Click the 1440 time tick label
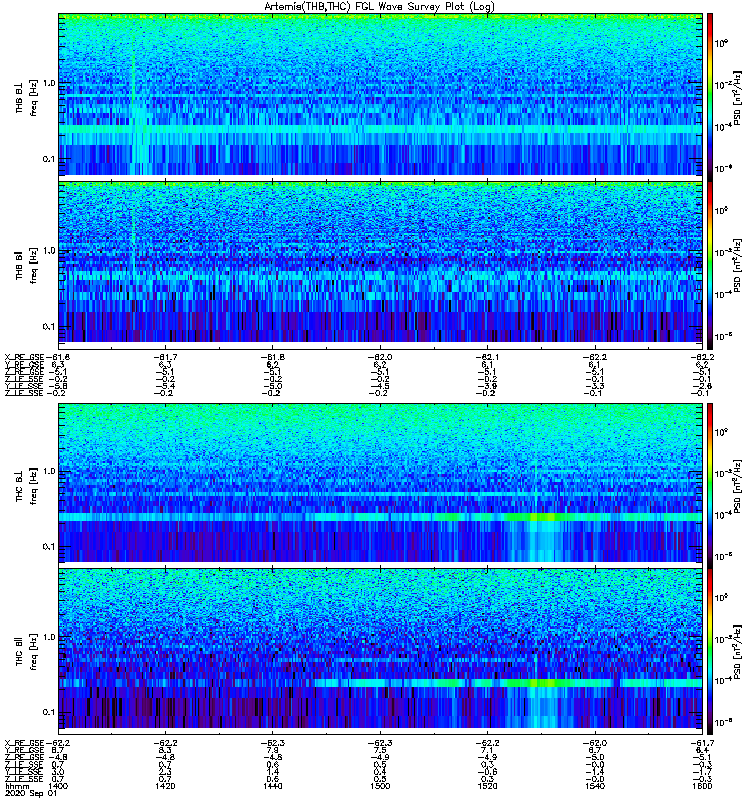The image size is (750, 800). [x=272, y=786]
